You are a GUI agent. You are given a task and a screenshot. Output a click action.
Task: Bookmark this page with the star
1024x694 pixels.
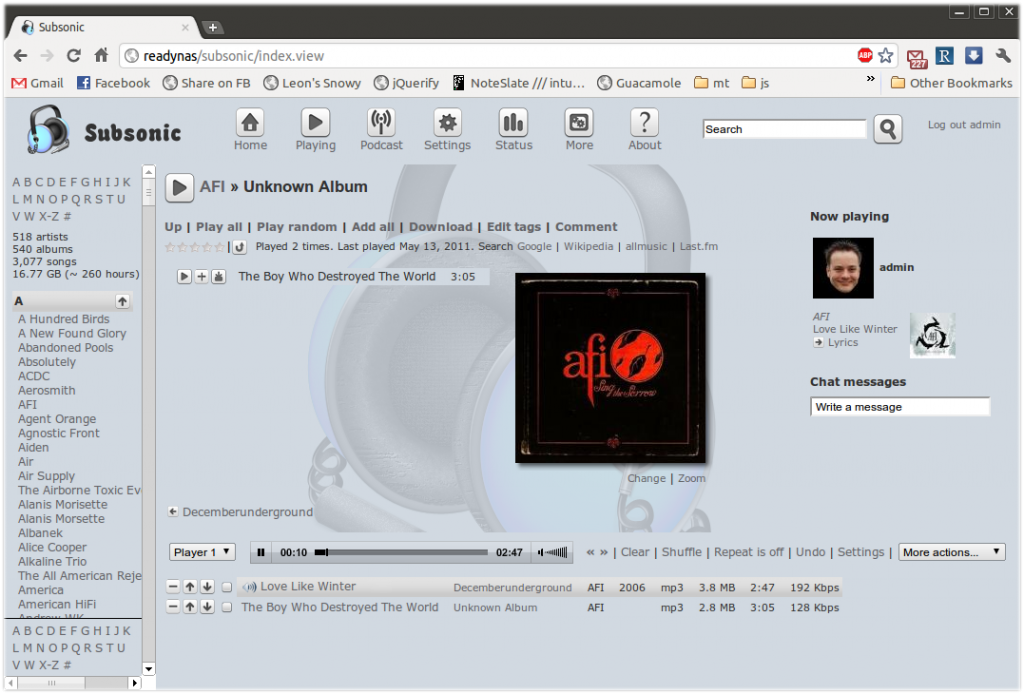(x=886, y=55)
